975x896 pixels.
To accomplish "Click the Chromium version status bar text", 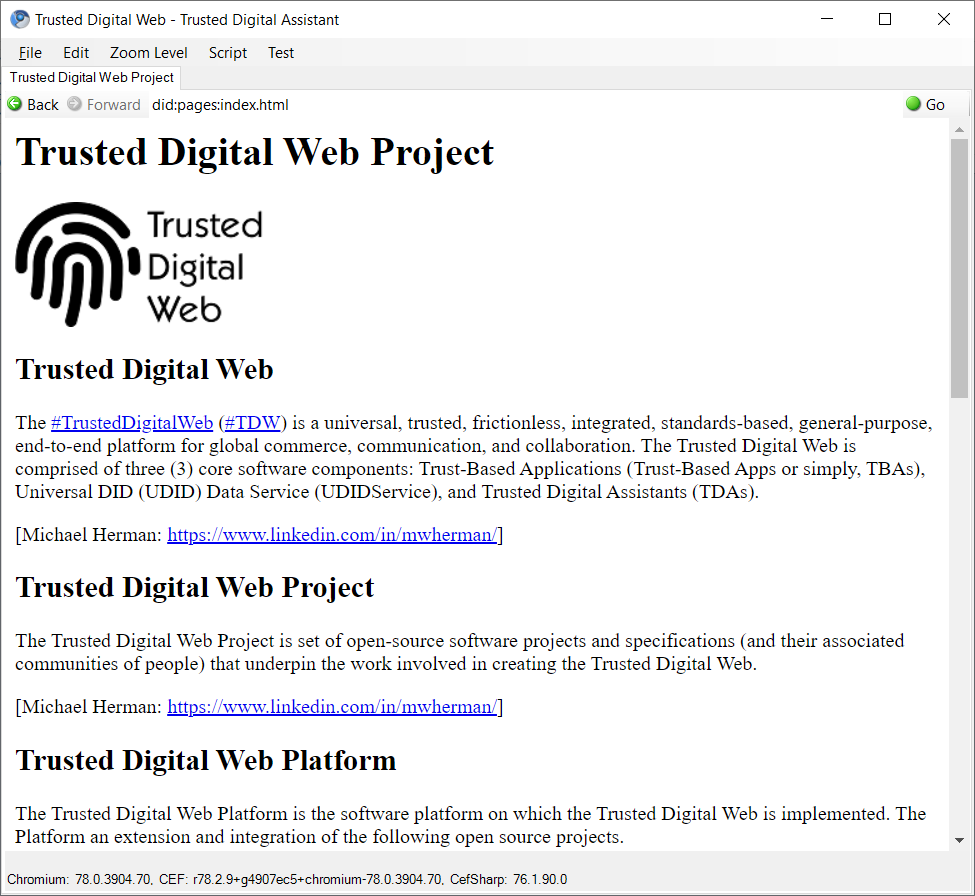I will (x=80, y=879).
